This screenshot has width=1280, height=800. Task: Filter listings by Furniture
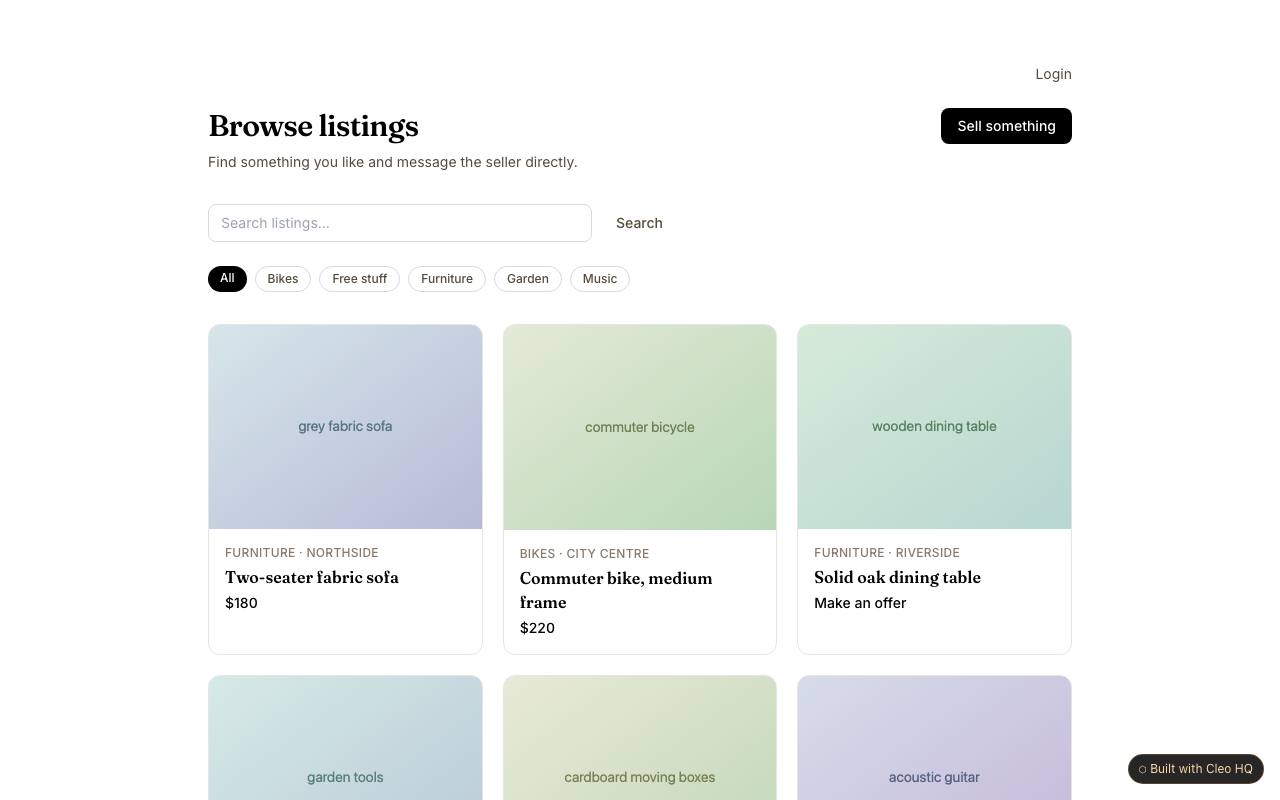(447, 279)
